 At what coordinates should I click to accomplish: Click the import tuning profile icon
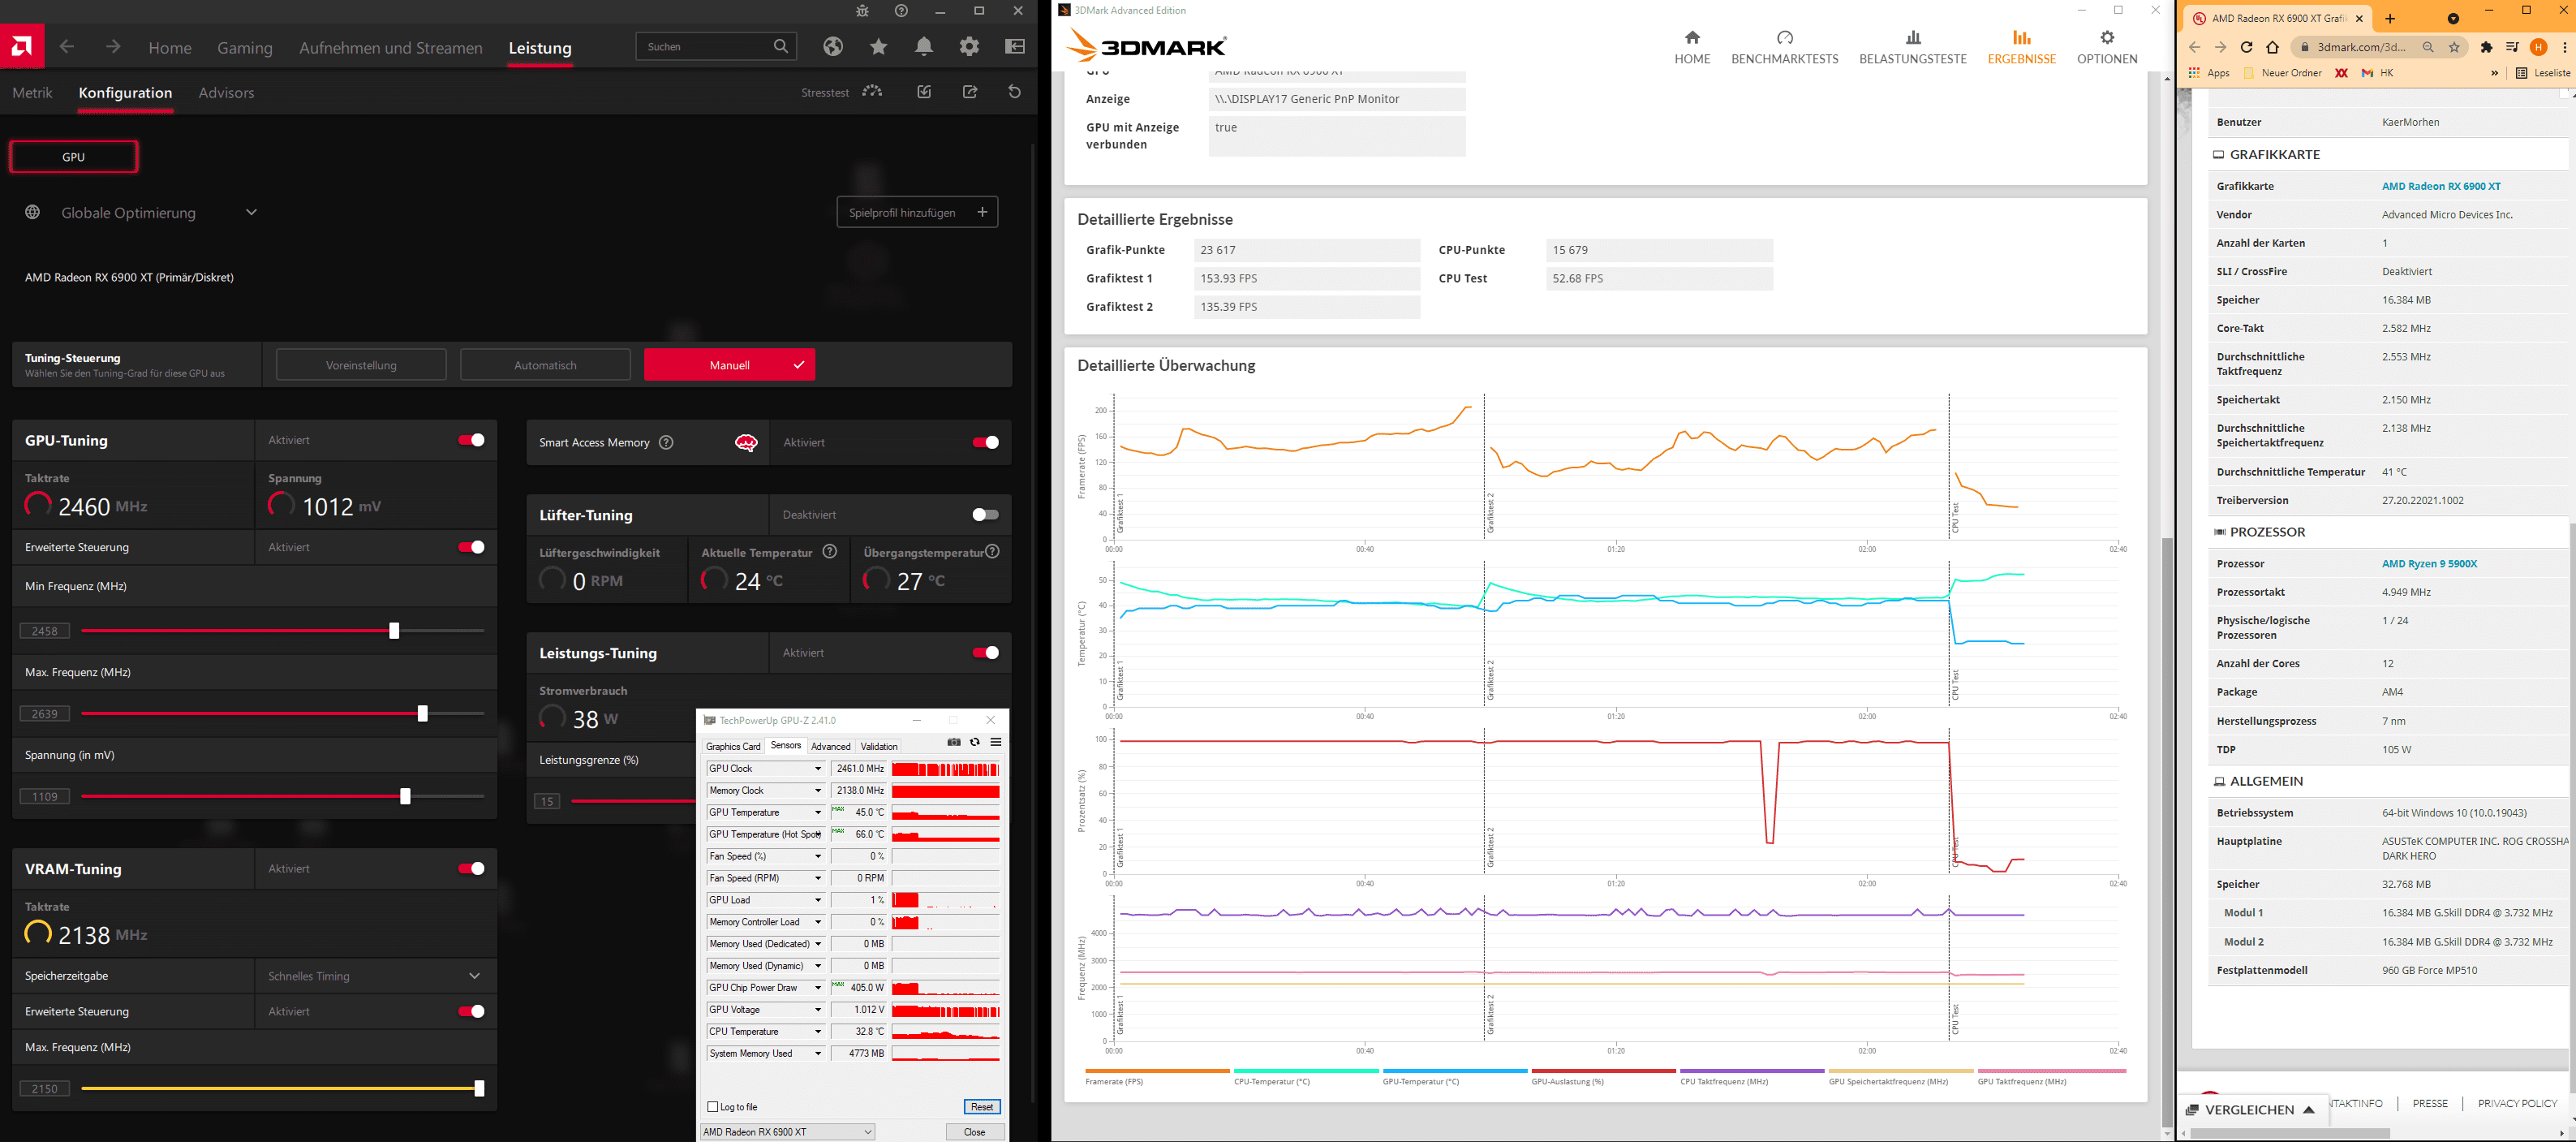924,92
